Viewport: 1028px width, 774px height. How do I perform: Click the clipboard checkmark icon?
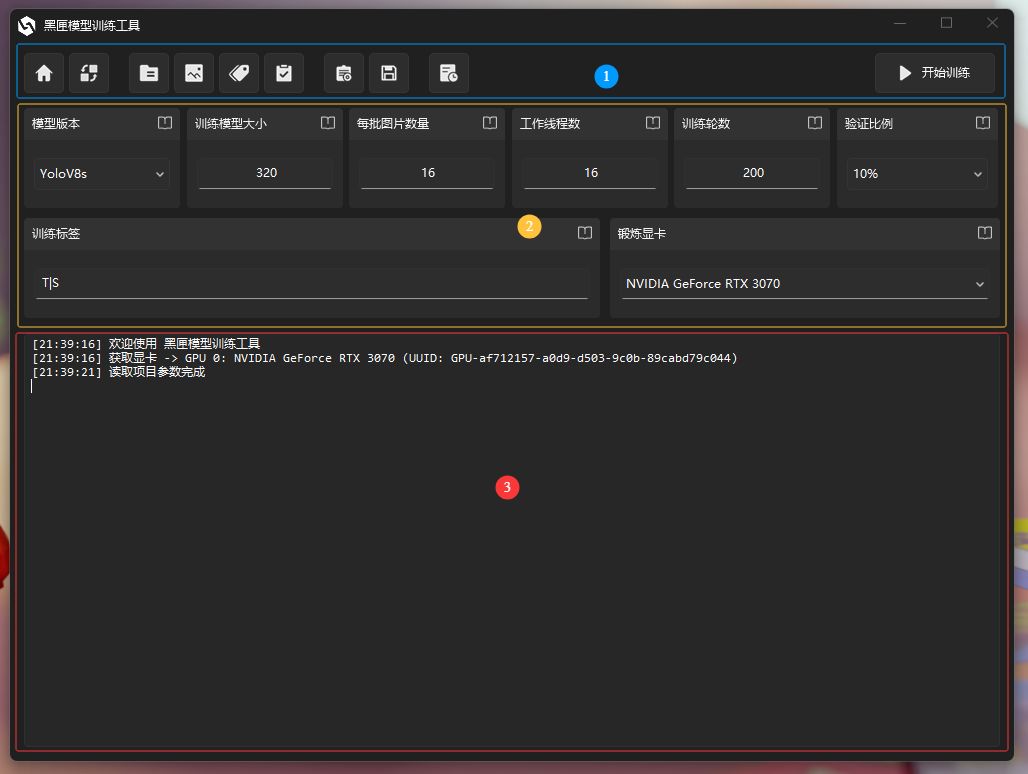point(284,73)
